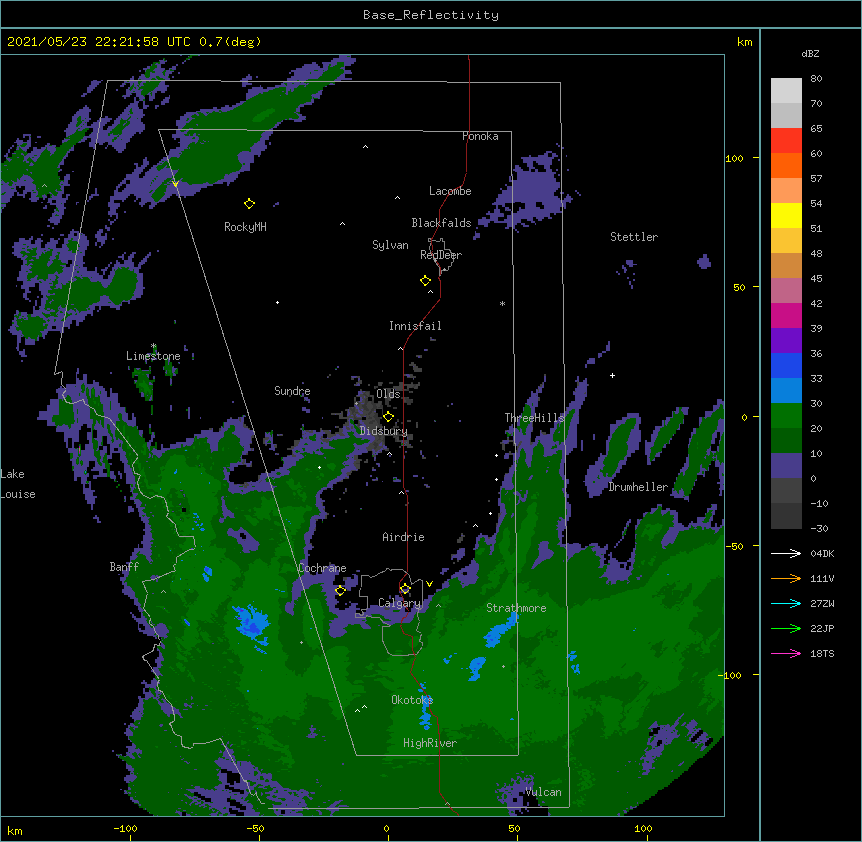This screenshot has width=862, height=842.
Task: Select the yellow diamond marker inside Calgary
Action: pos(405,589)
